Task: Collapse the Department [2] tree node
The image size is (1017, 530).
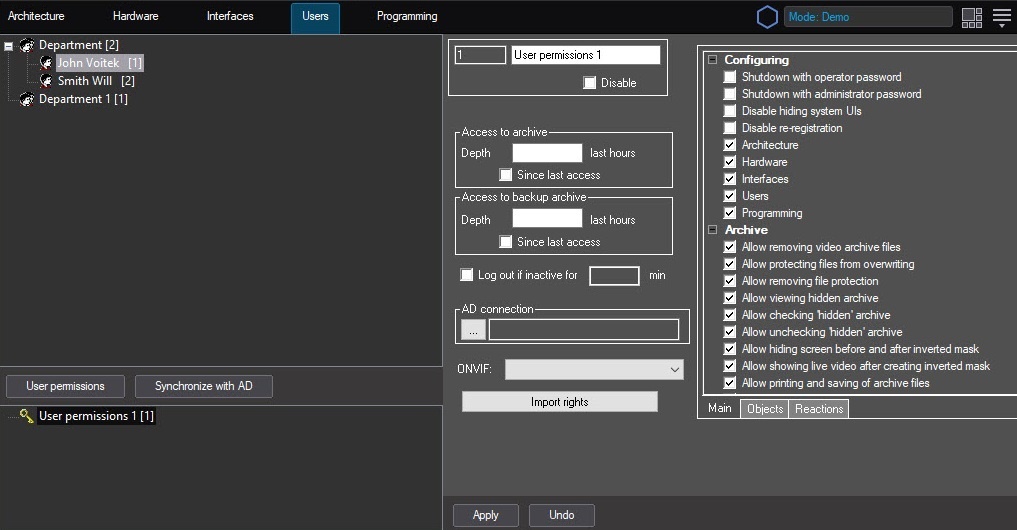Action: point(8,46)
